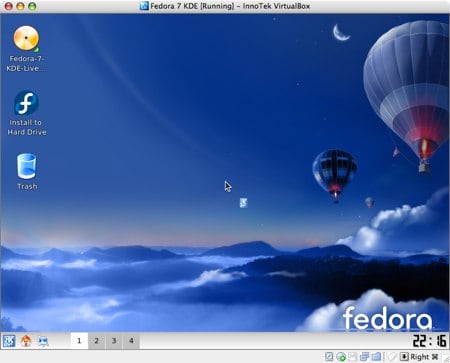Open the KDE K menu launcher

(x=9, y=341)
